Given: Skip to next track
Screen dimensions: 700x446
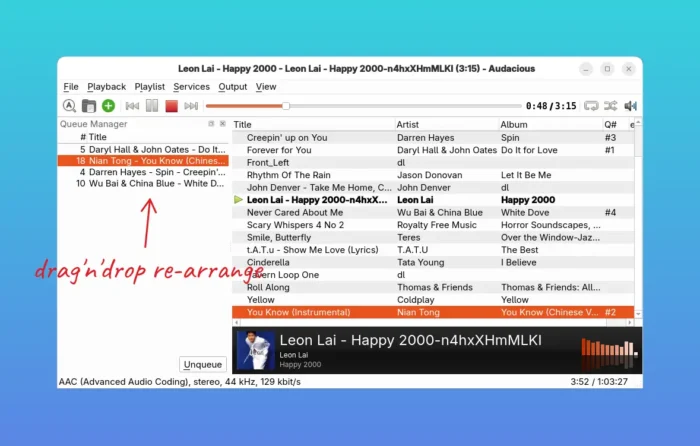Looking at the screenshot, I should coord(191,106).
